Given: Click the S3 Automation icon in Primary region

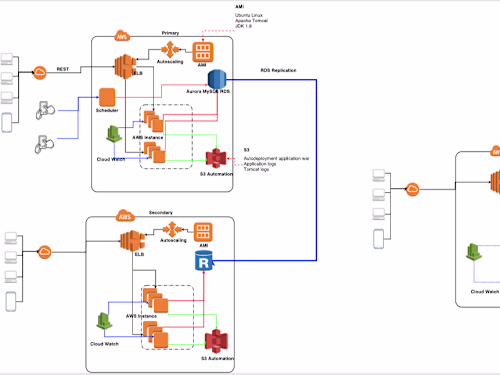Looking at the screenshot, I should [x=216, y=158].
